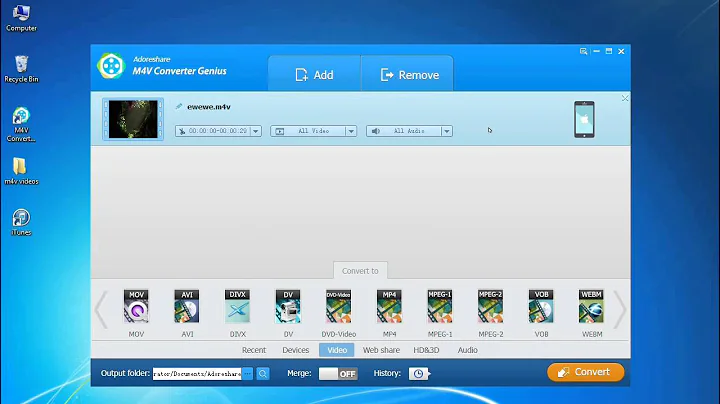
Task: Open the Web share tab
Action: (x=381, y=350)
